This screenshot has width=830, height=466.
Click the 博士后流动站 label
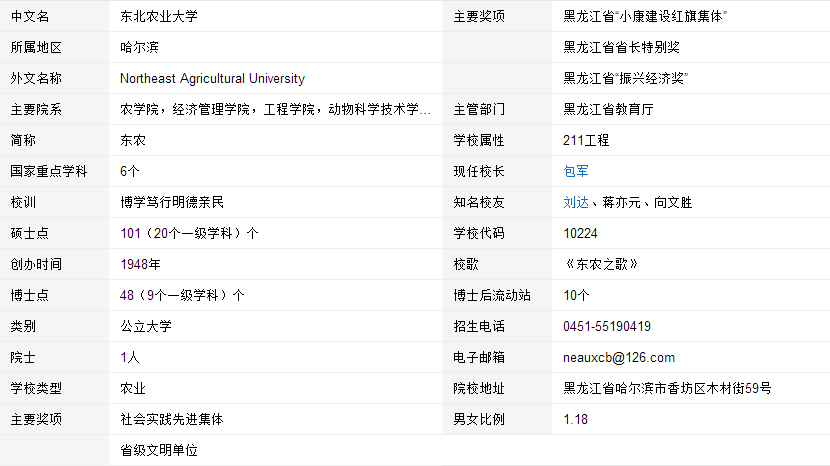click(x=492, y=295)
